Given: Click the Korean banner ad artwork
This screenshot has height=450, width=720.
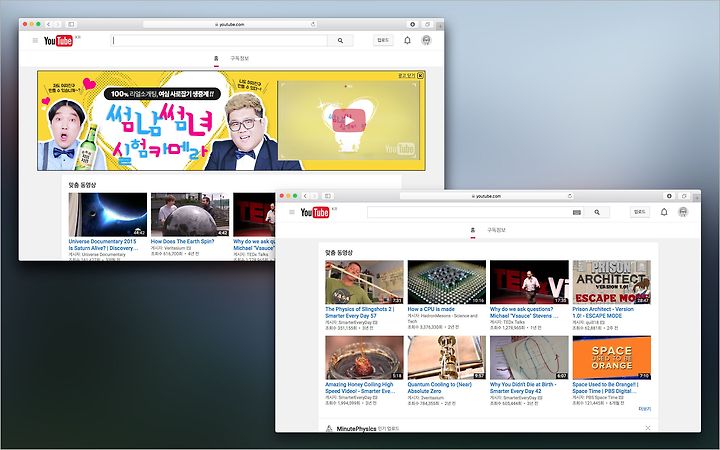Looking at the screenshot, I should [157, 121].
